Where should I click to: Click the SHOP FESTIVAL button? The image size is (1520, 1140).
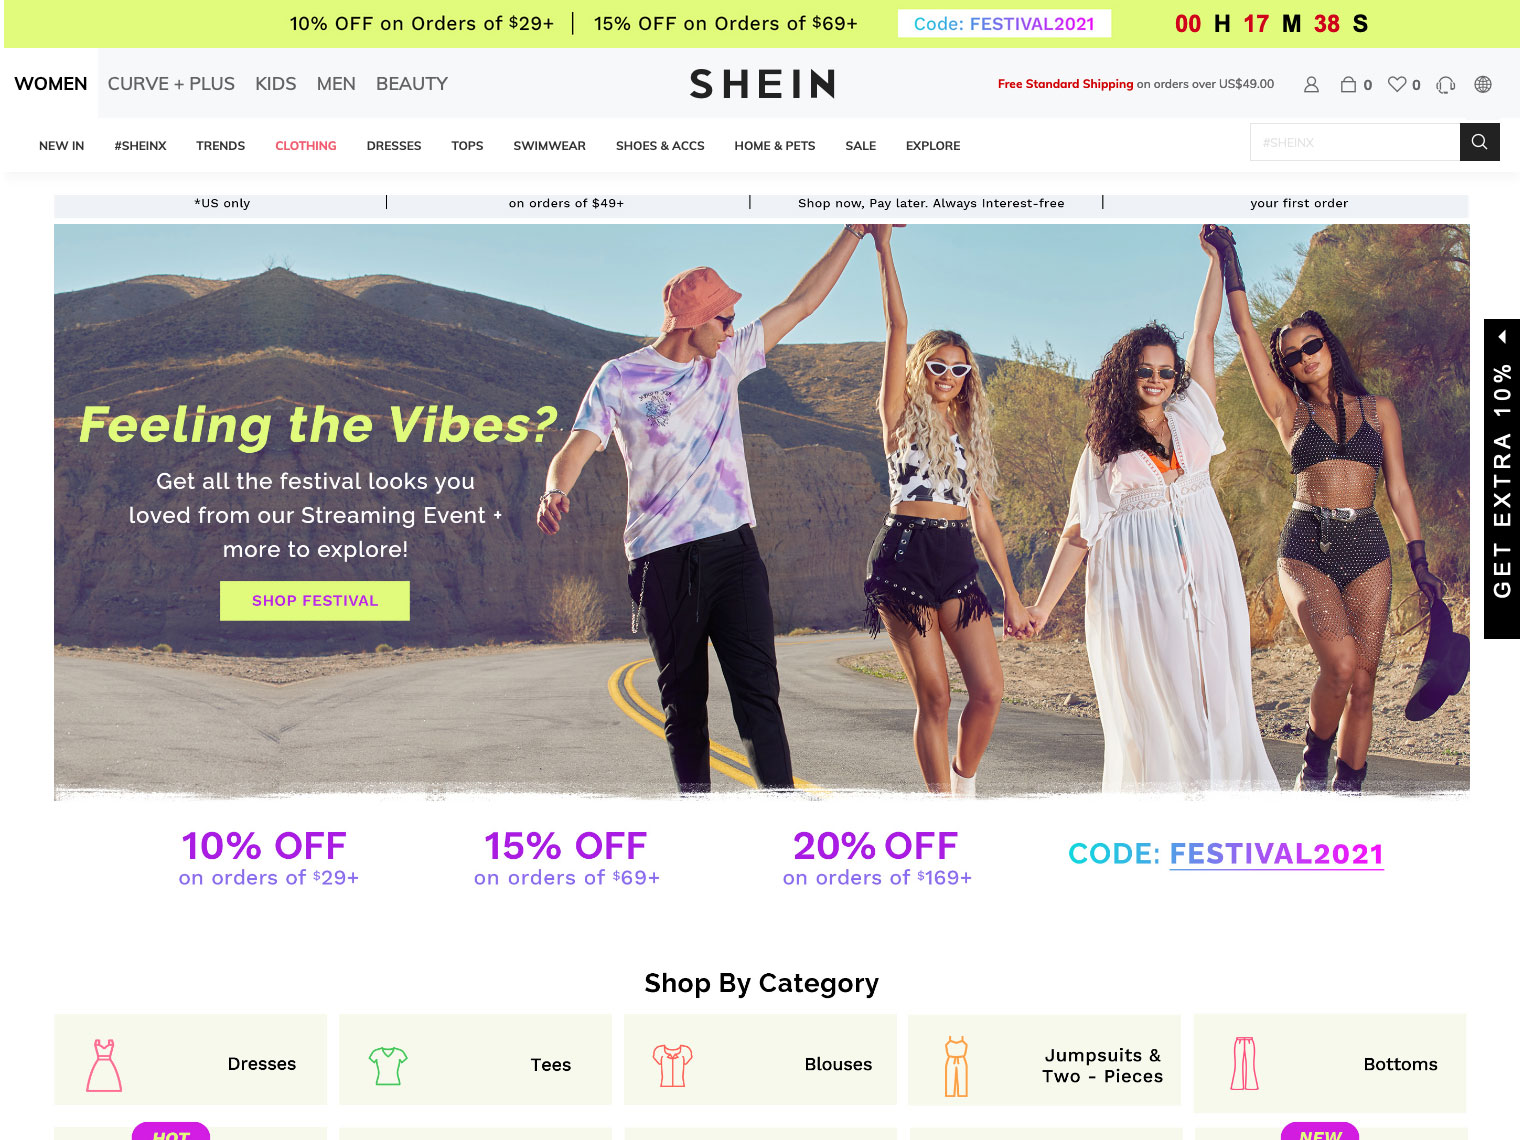coord(315,601)
